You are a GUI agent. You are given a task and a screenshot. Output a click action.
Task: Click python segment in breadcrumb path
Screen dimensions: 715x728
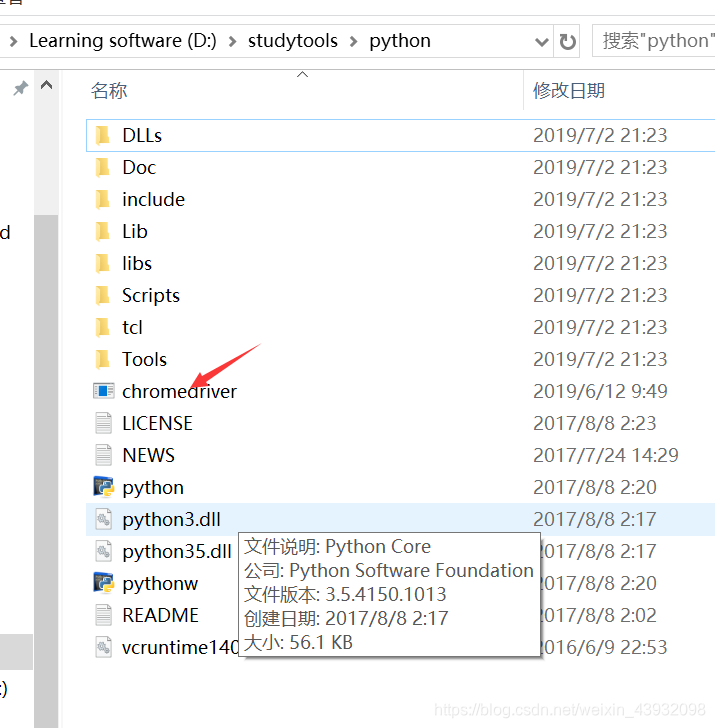(400, 41)
